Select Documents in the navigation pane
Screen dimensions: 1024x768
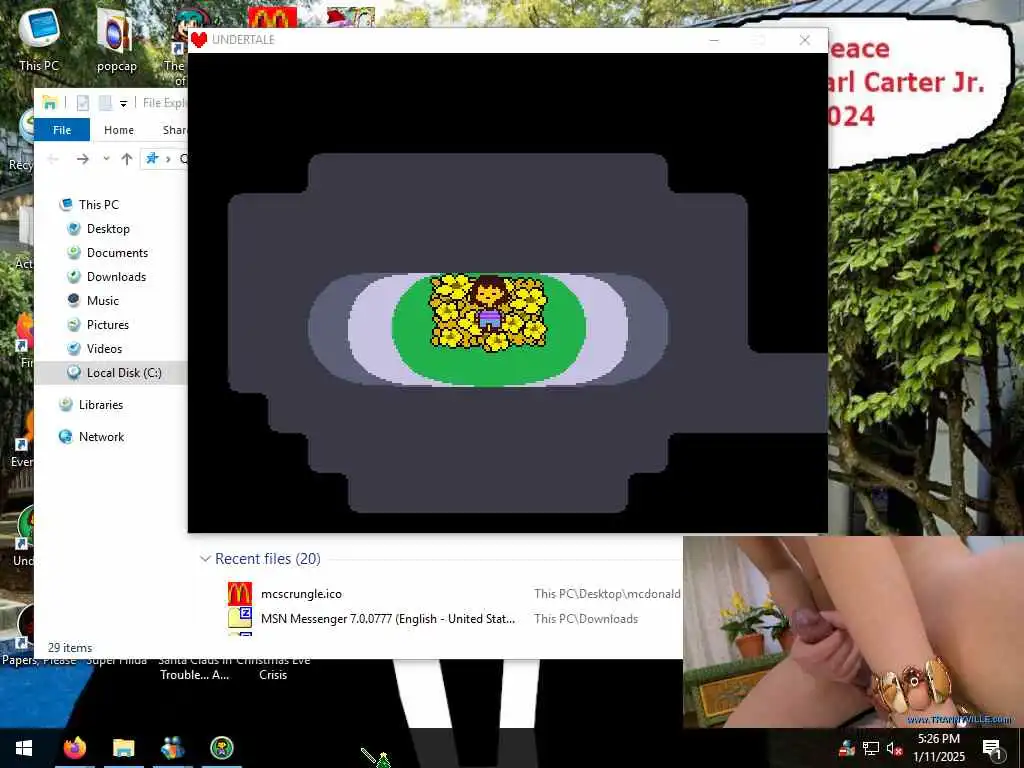117,253
